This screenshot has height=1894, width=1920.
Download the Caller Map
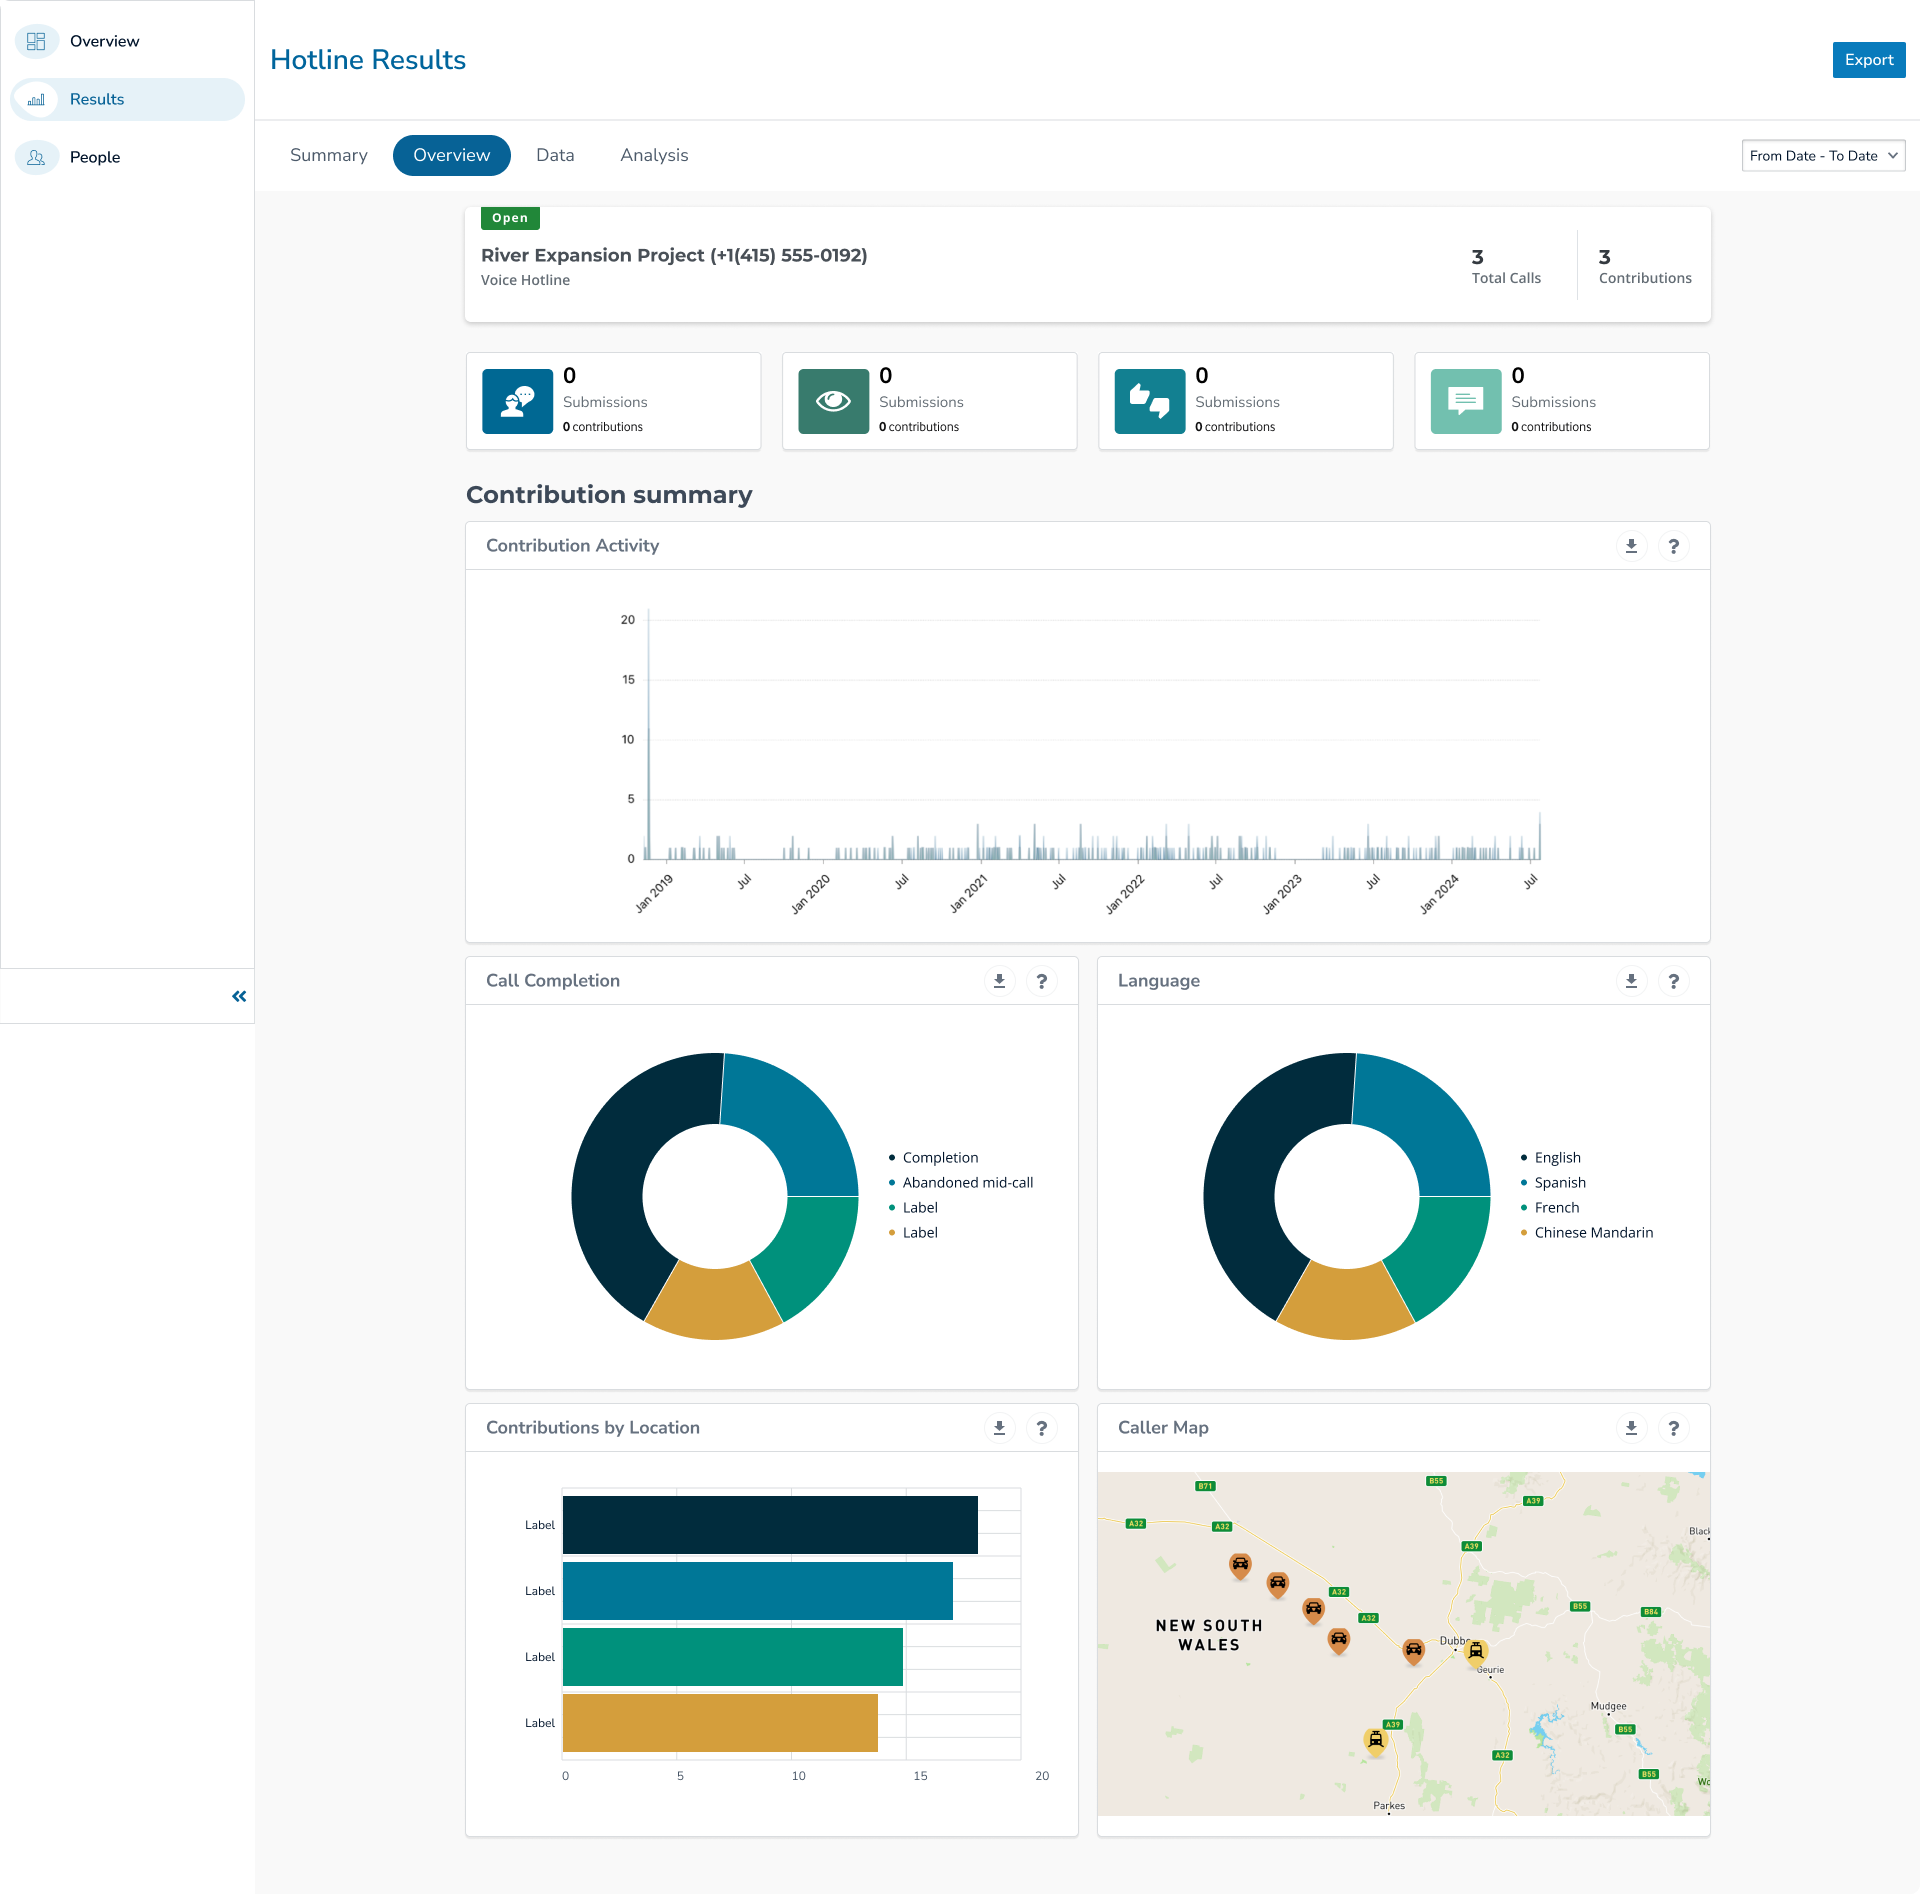tap(1631, 1428)
